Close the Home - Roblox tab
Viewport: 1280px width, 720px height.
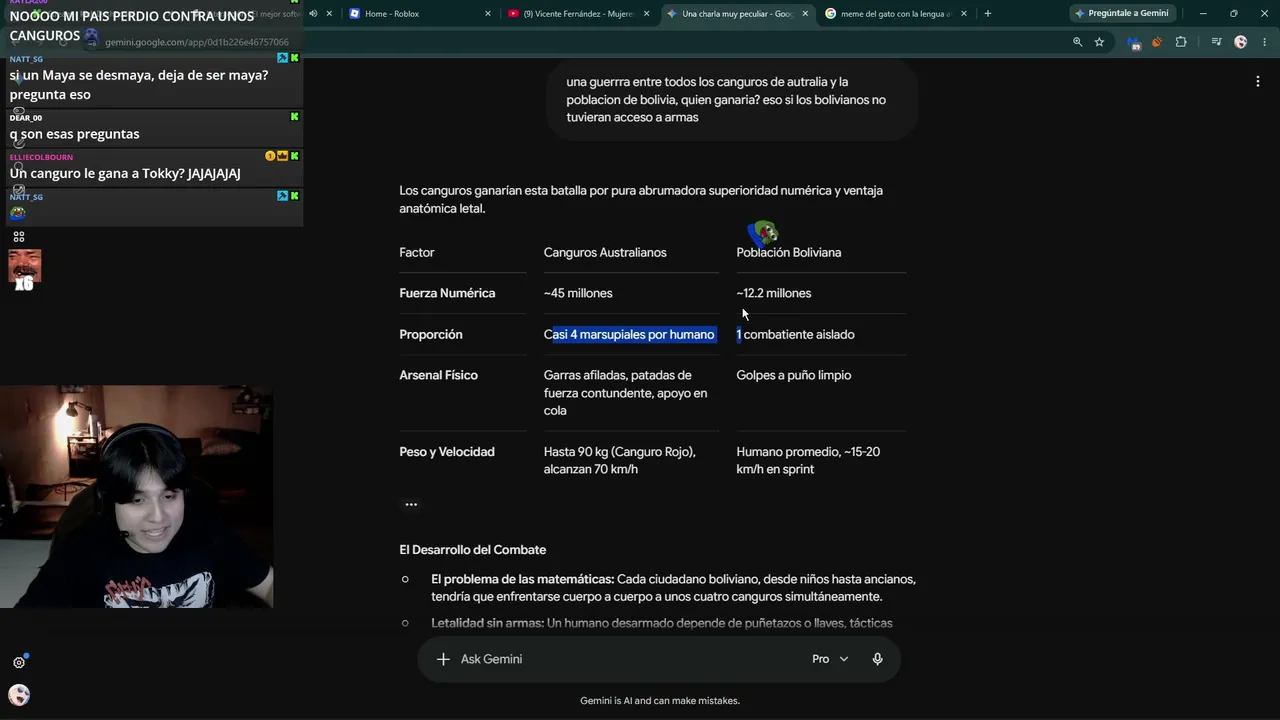pos(488,14)
